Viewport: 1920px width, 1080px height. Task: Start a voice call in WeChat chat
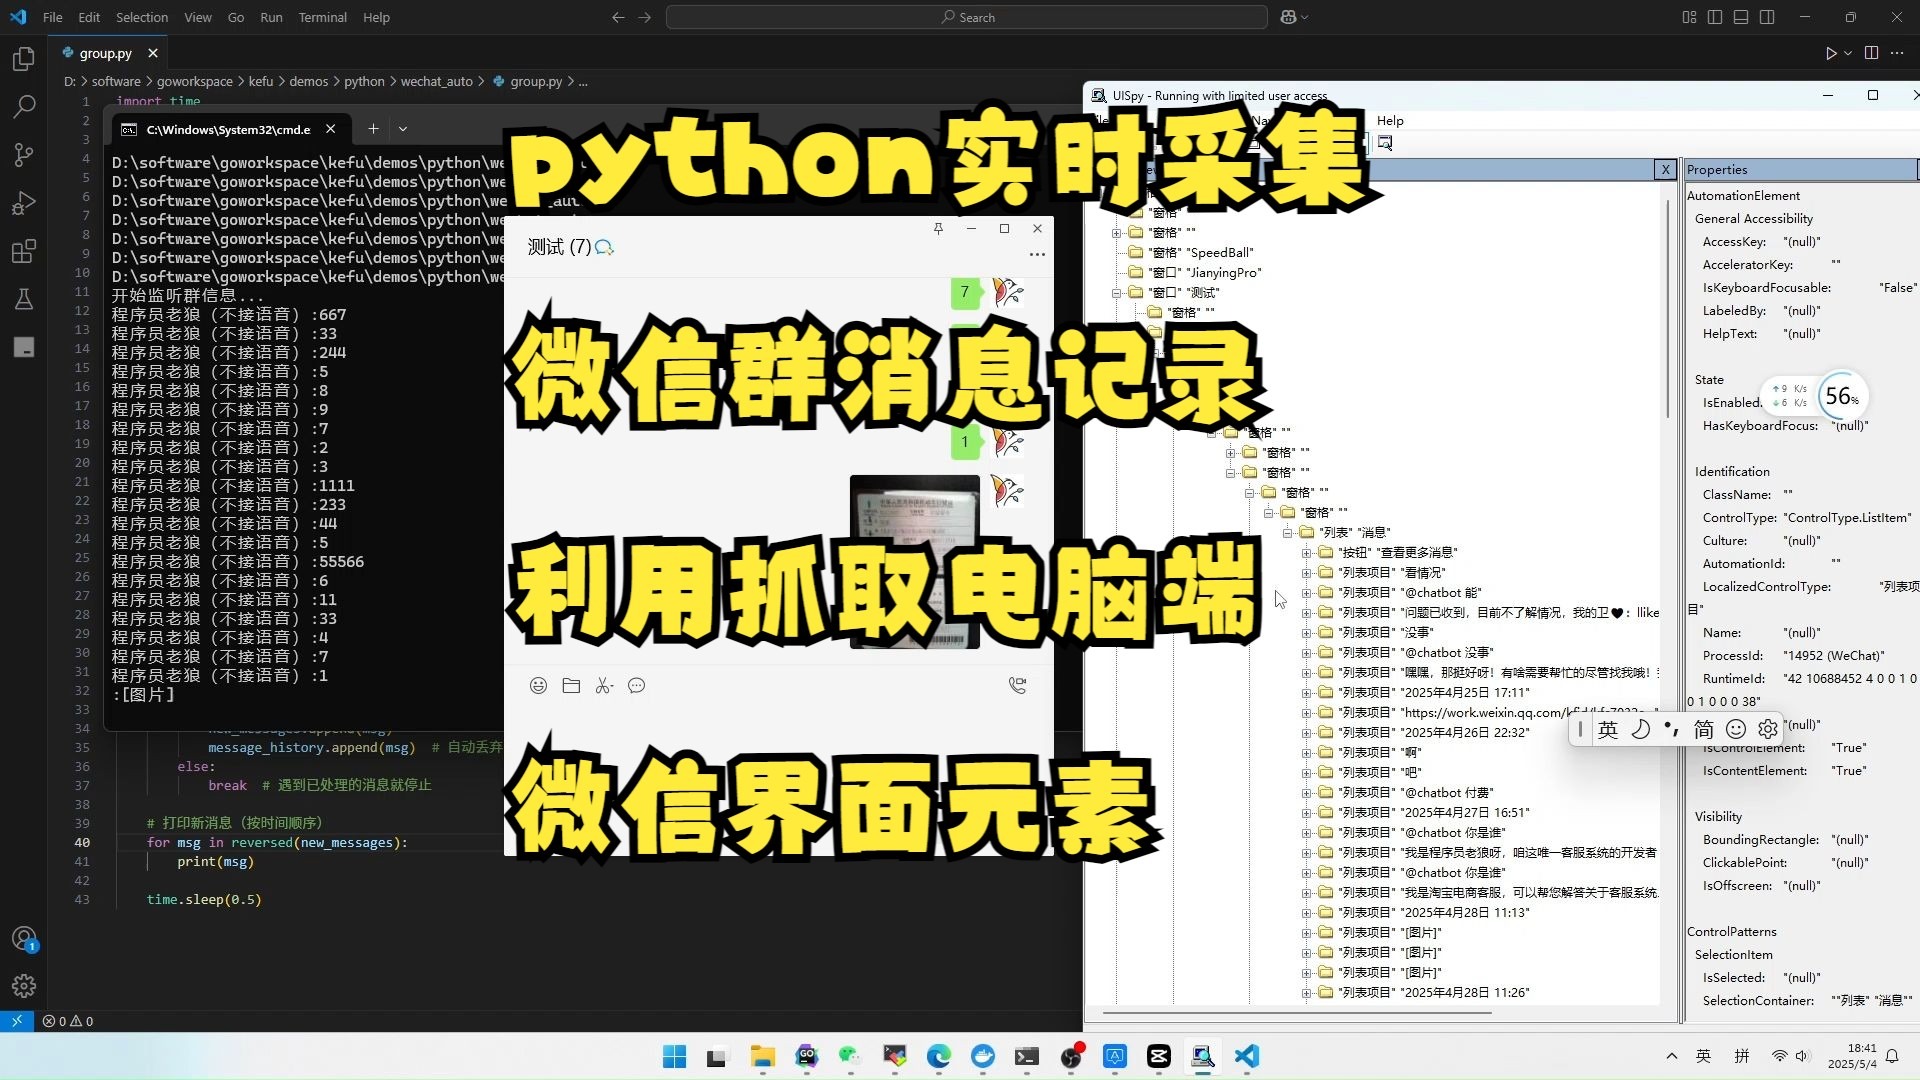1018,686
